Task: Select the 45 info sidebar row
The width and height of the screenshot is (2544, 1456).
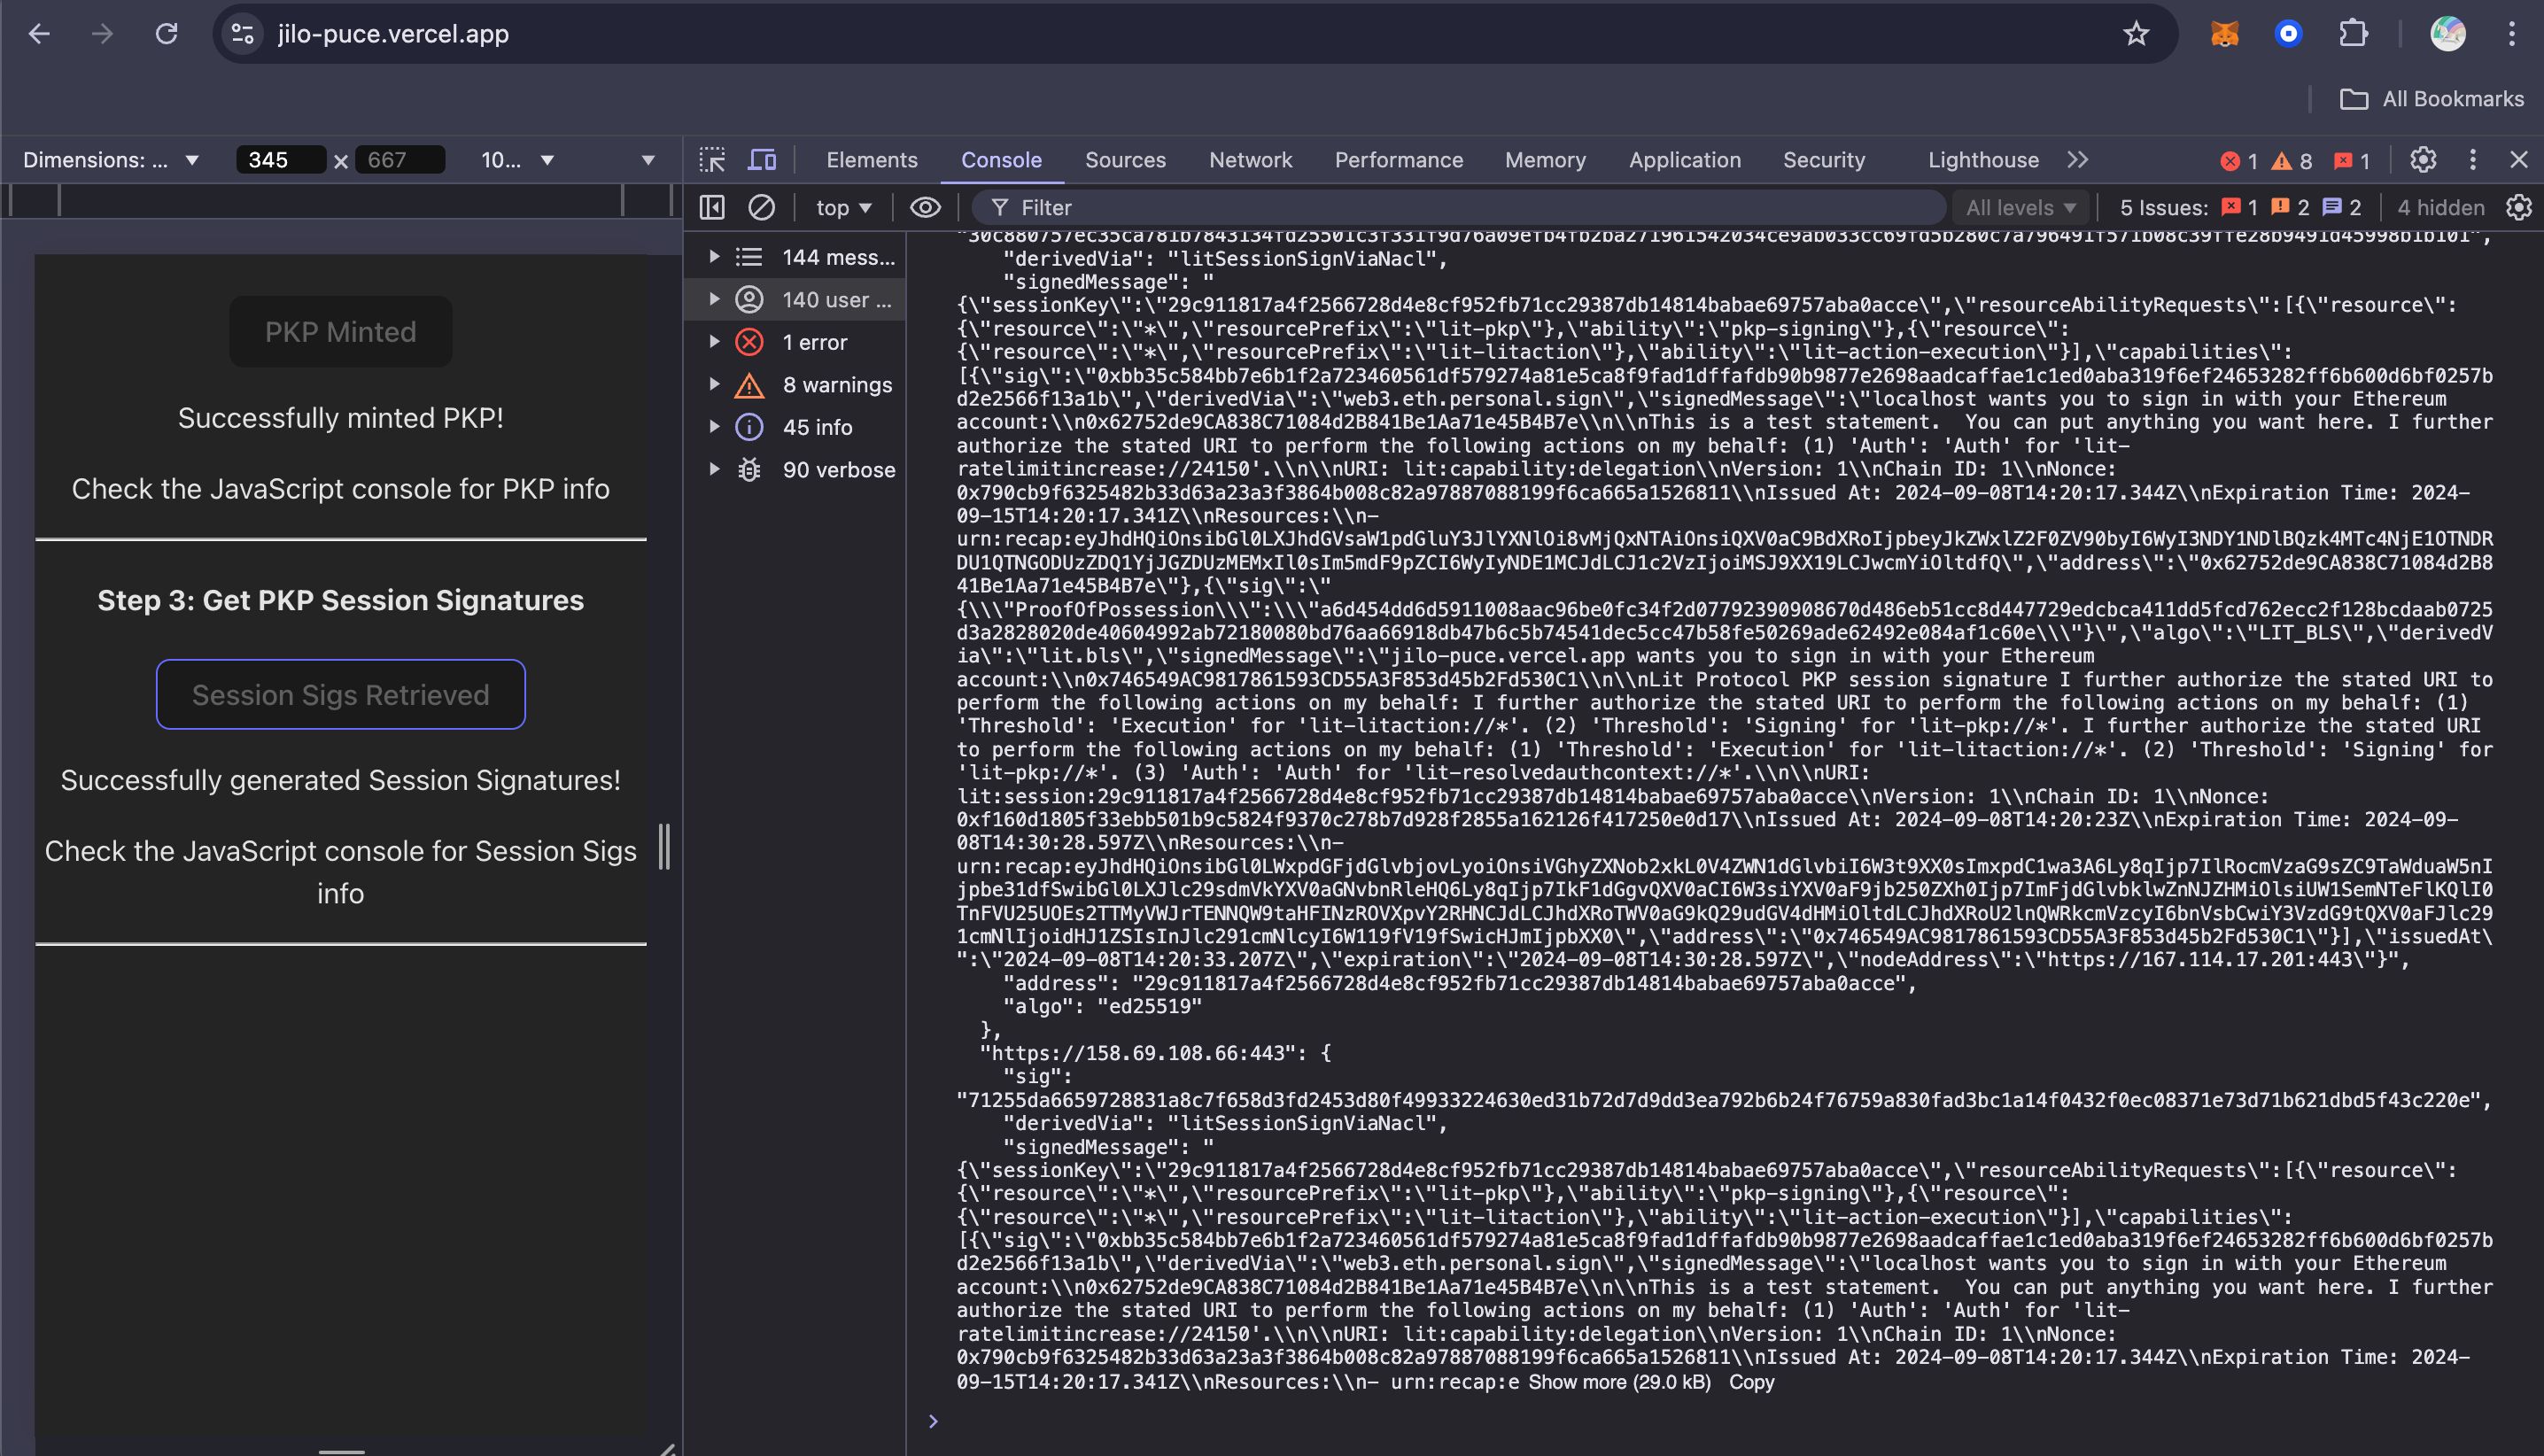Action: 795,427
